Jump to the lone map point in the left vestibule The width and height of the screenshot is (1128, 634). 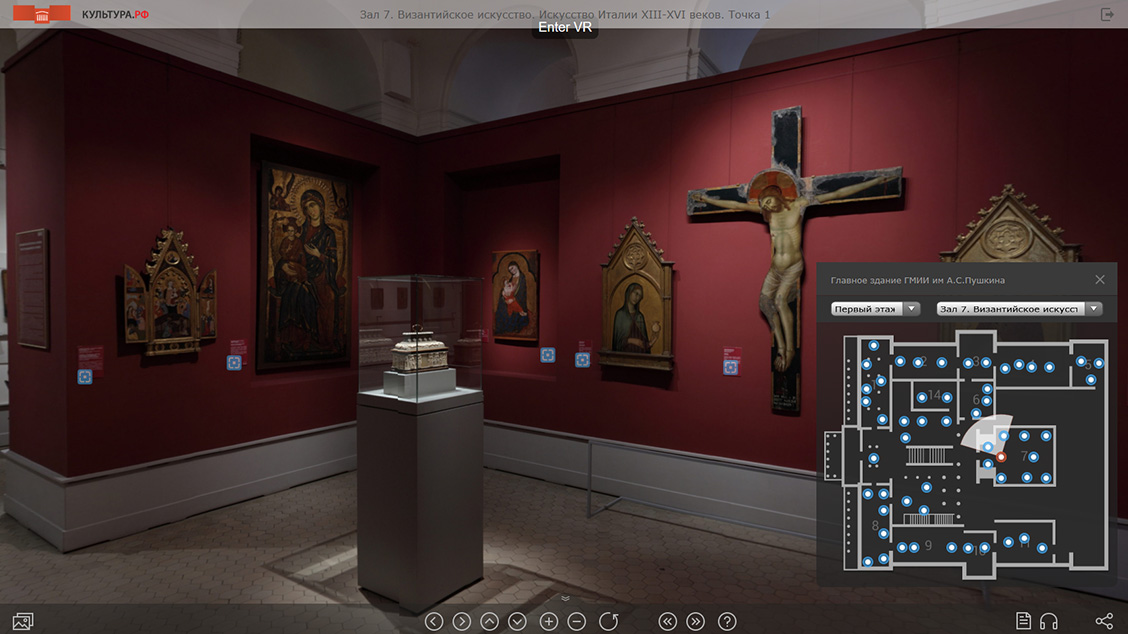click(873, 458)
